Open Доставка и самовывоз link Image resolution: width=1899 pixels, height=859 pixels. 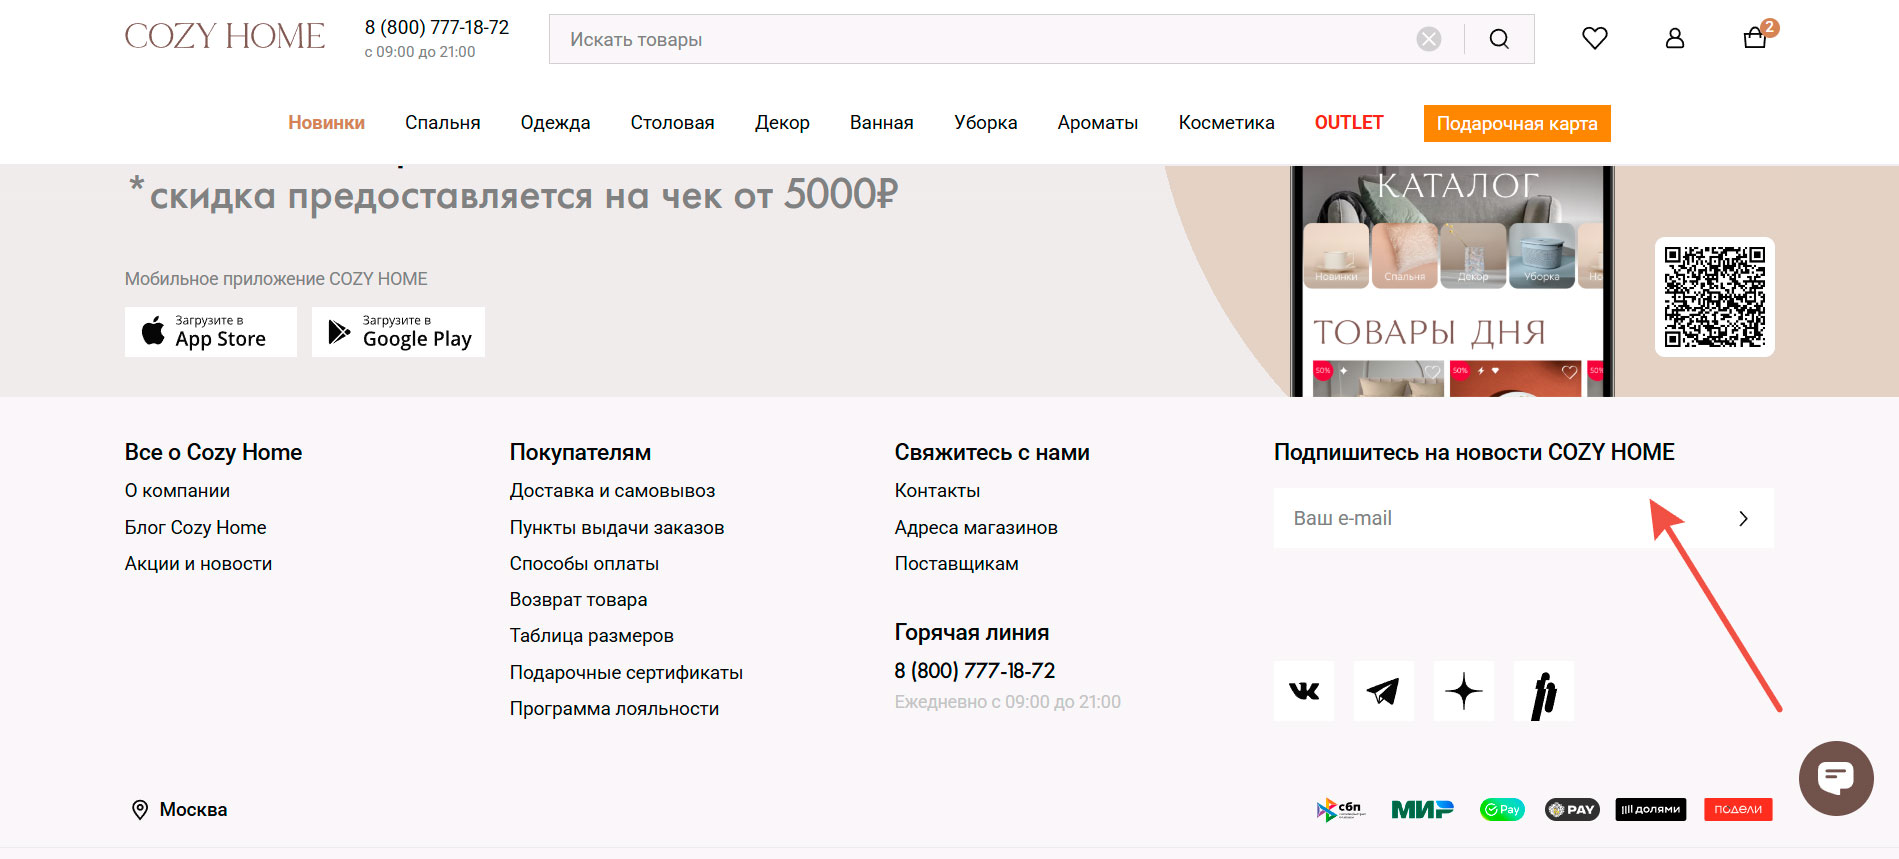click(x=612, y=491)
